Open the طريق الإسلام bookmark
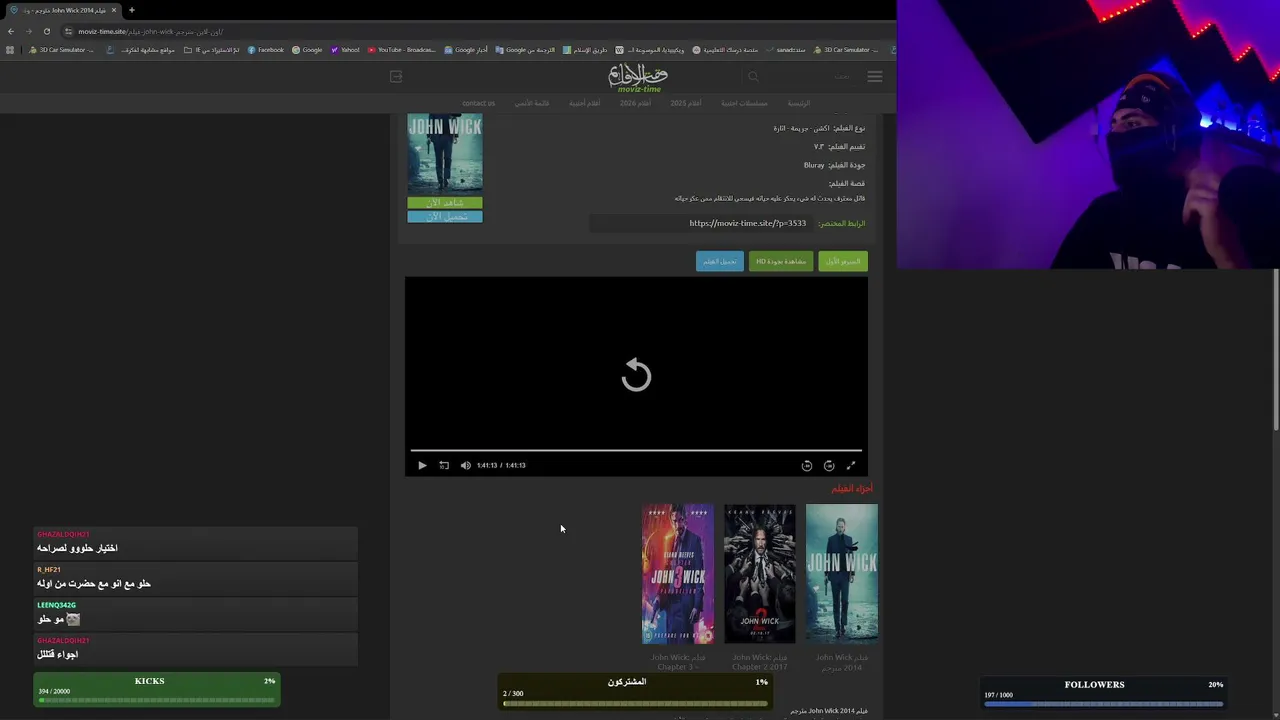 click(585, 50)
